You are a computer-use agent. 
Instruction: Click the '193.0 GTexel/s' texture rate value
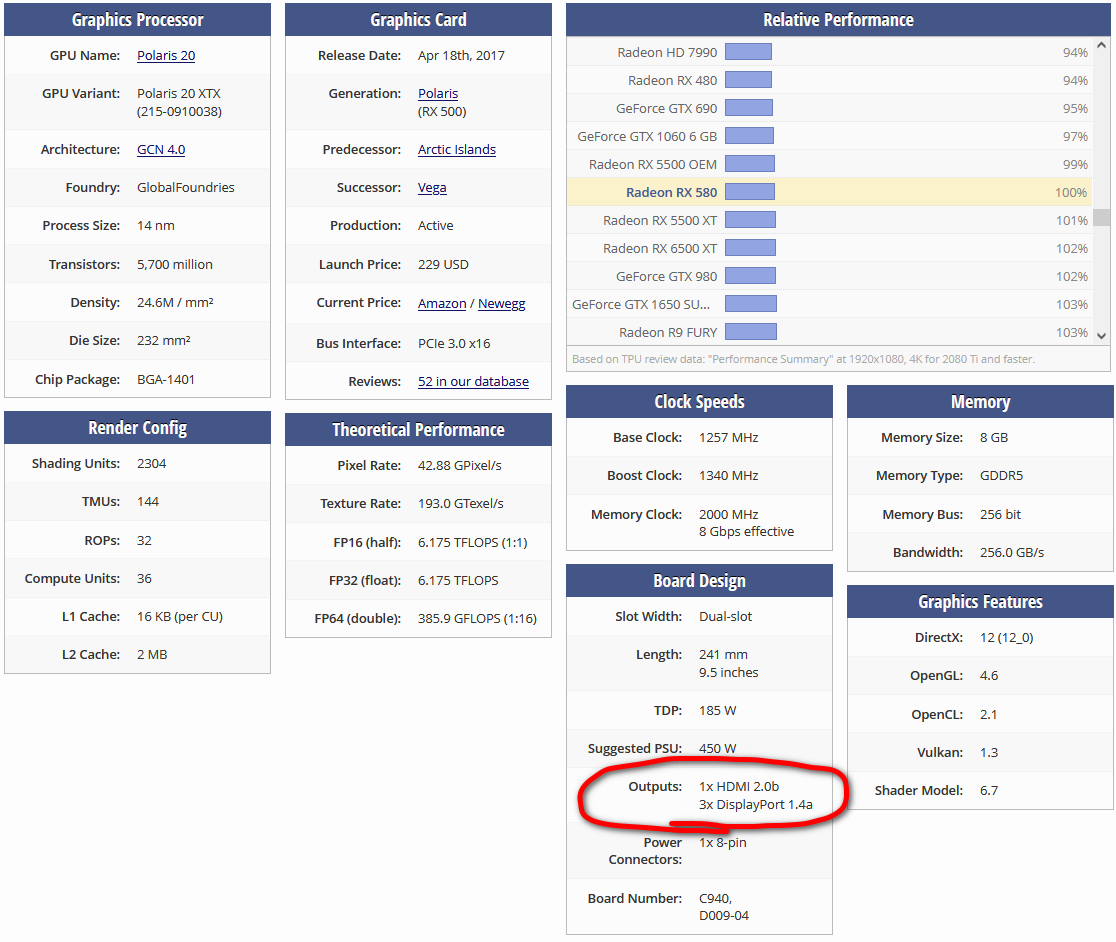click(460, 504)
